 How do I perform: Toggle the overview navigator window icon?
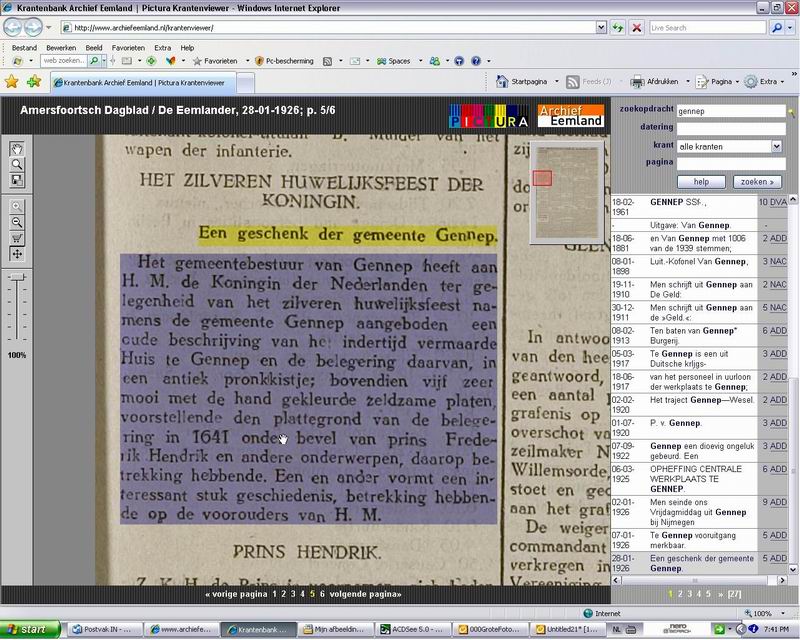17,180
